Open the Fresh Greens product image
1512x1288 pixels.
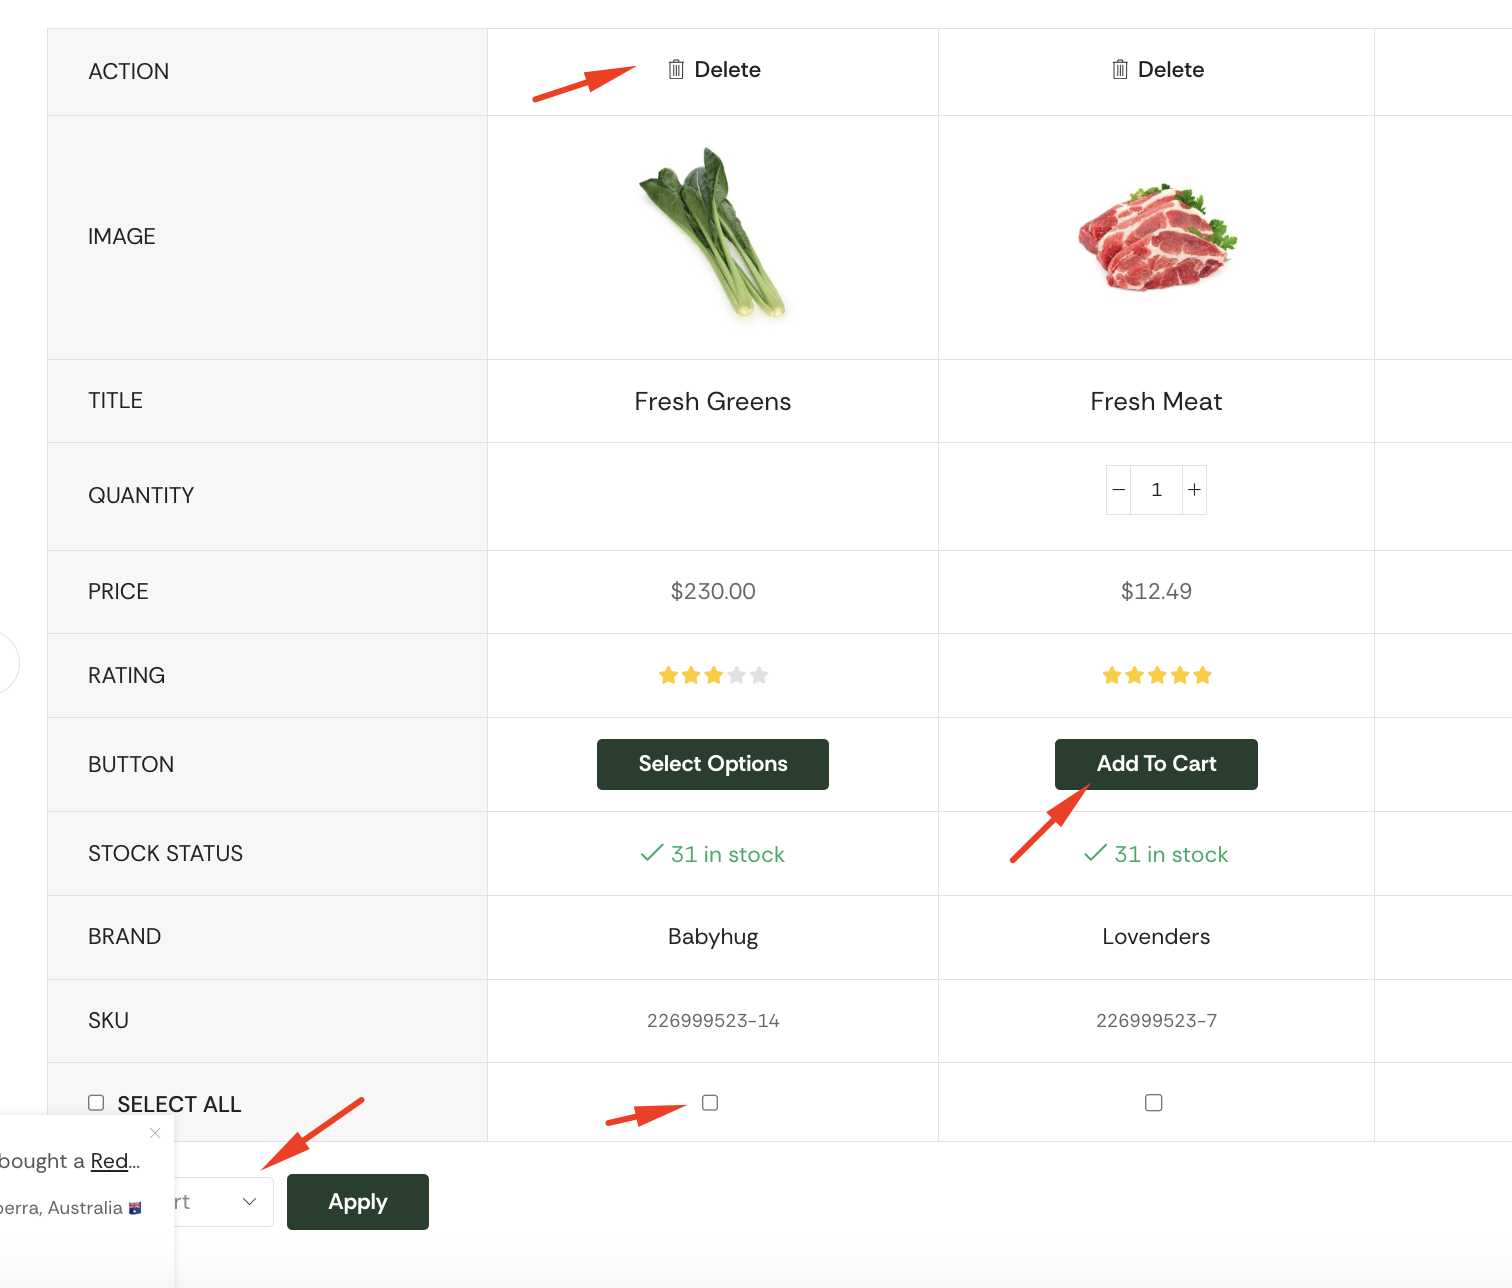pos(713,234)
